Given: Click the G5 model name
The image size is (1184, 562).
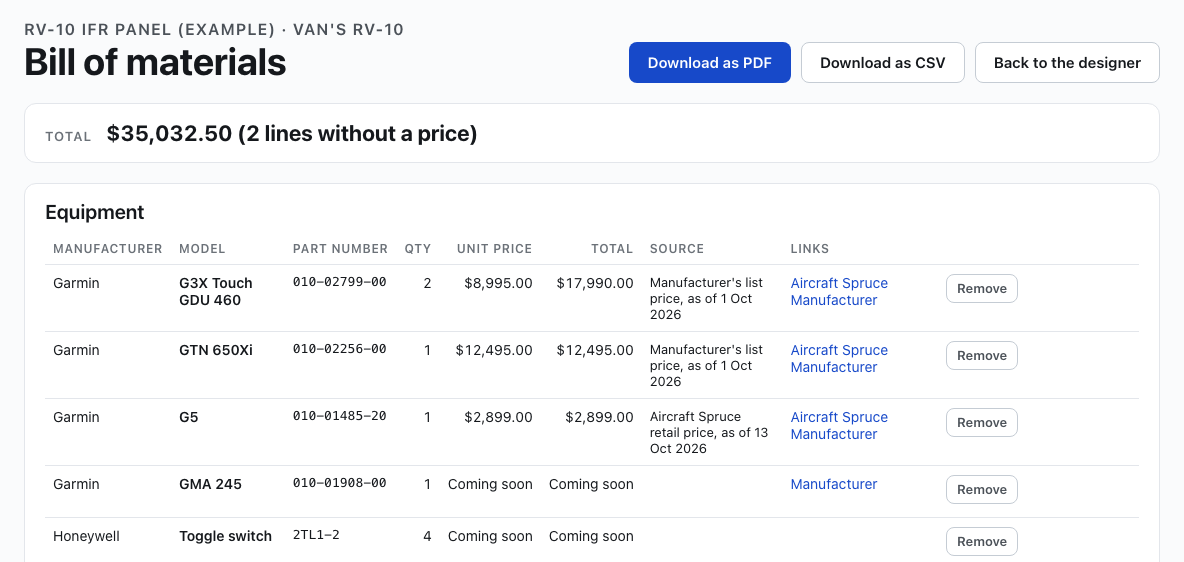Looking at the screenshot, I should point(189,418).
